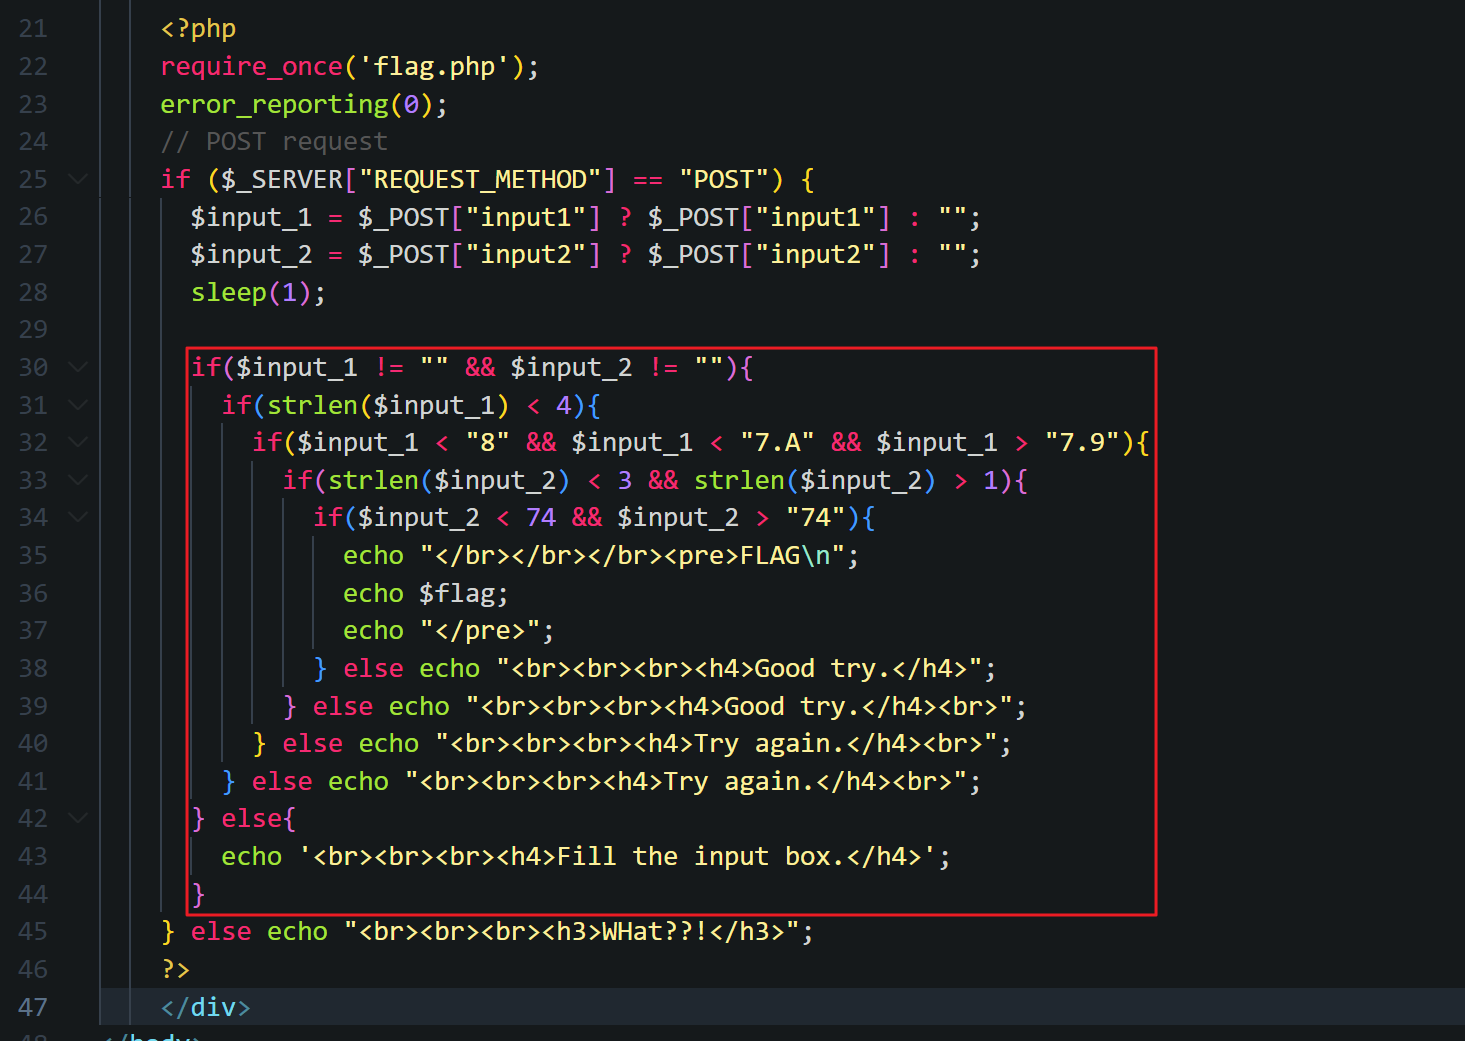Fold the else block at line 42
The width and height of the screenshot is (1465, 1041).
coord(77,819)
